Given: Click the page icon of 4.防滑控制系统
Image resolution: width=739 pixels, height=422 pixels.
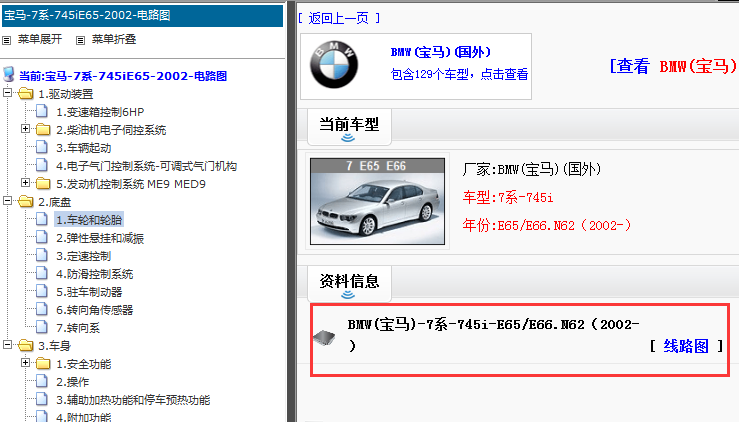Looking at the screenshot, I should (x=42, y=273).
